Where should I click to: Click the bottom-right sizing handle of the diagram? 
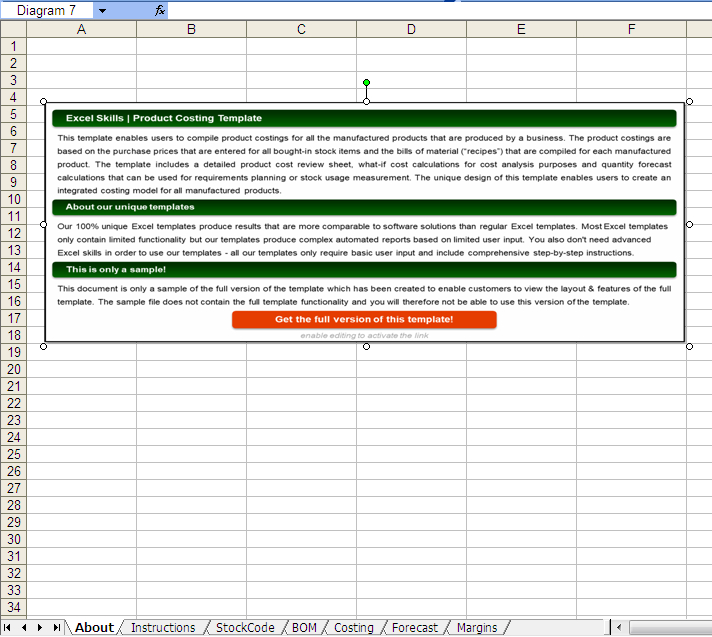689,346
